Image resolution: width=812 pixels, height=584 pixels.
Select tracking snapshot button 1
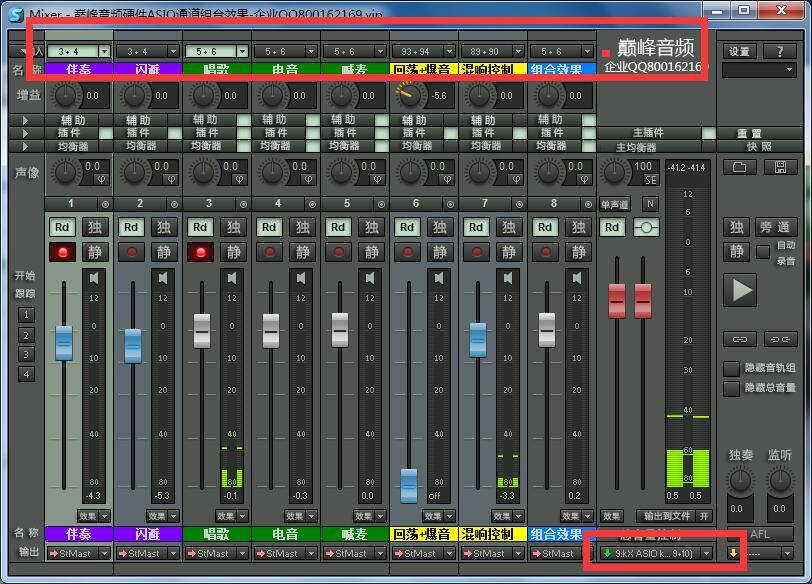click(26, 315)
